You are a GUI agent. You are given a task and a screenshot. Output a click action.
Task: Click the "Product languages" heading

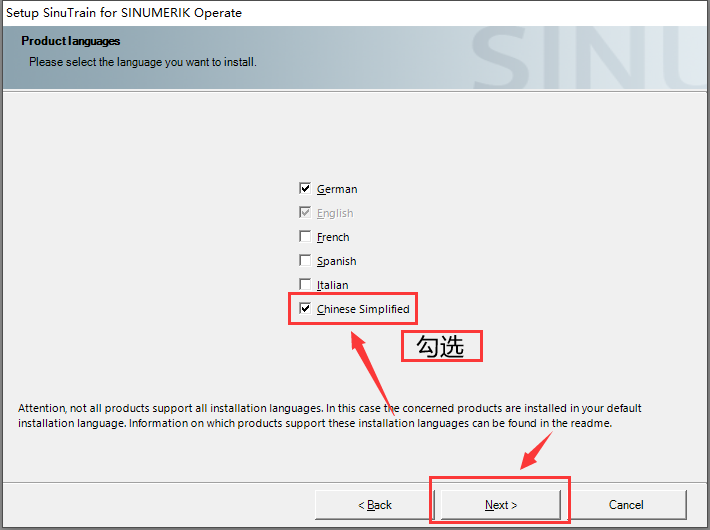point(71,41)
